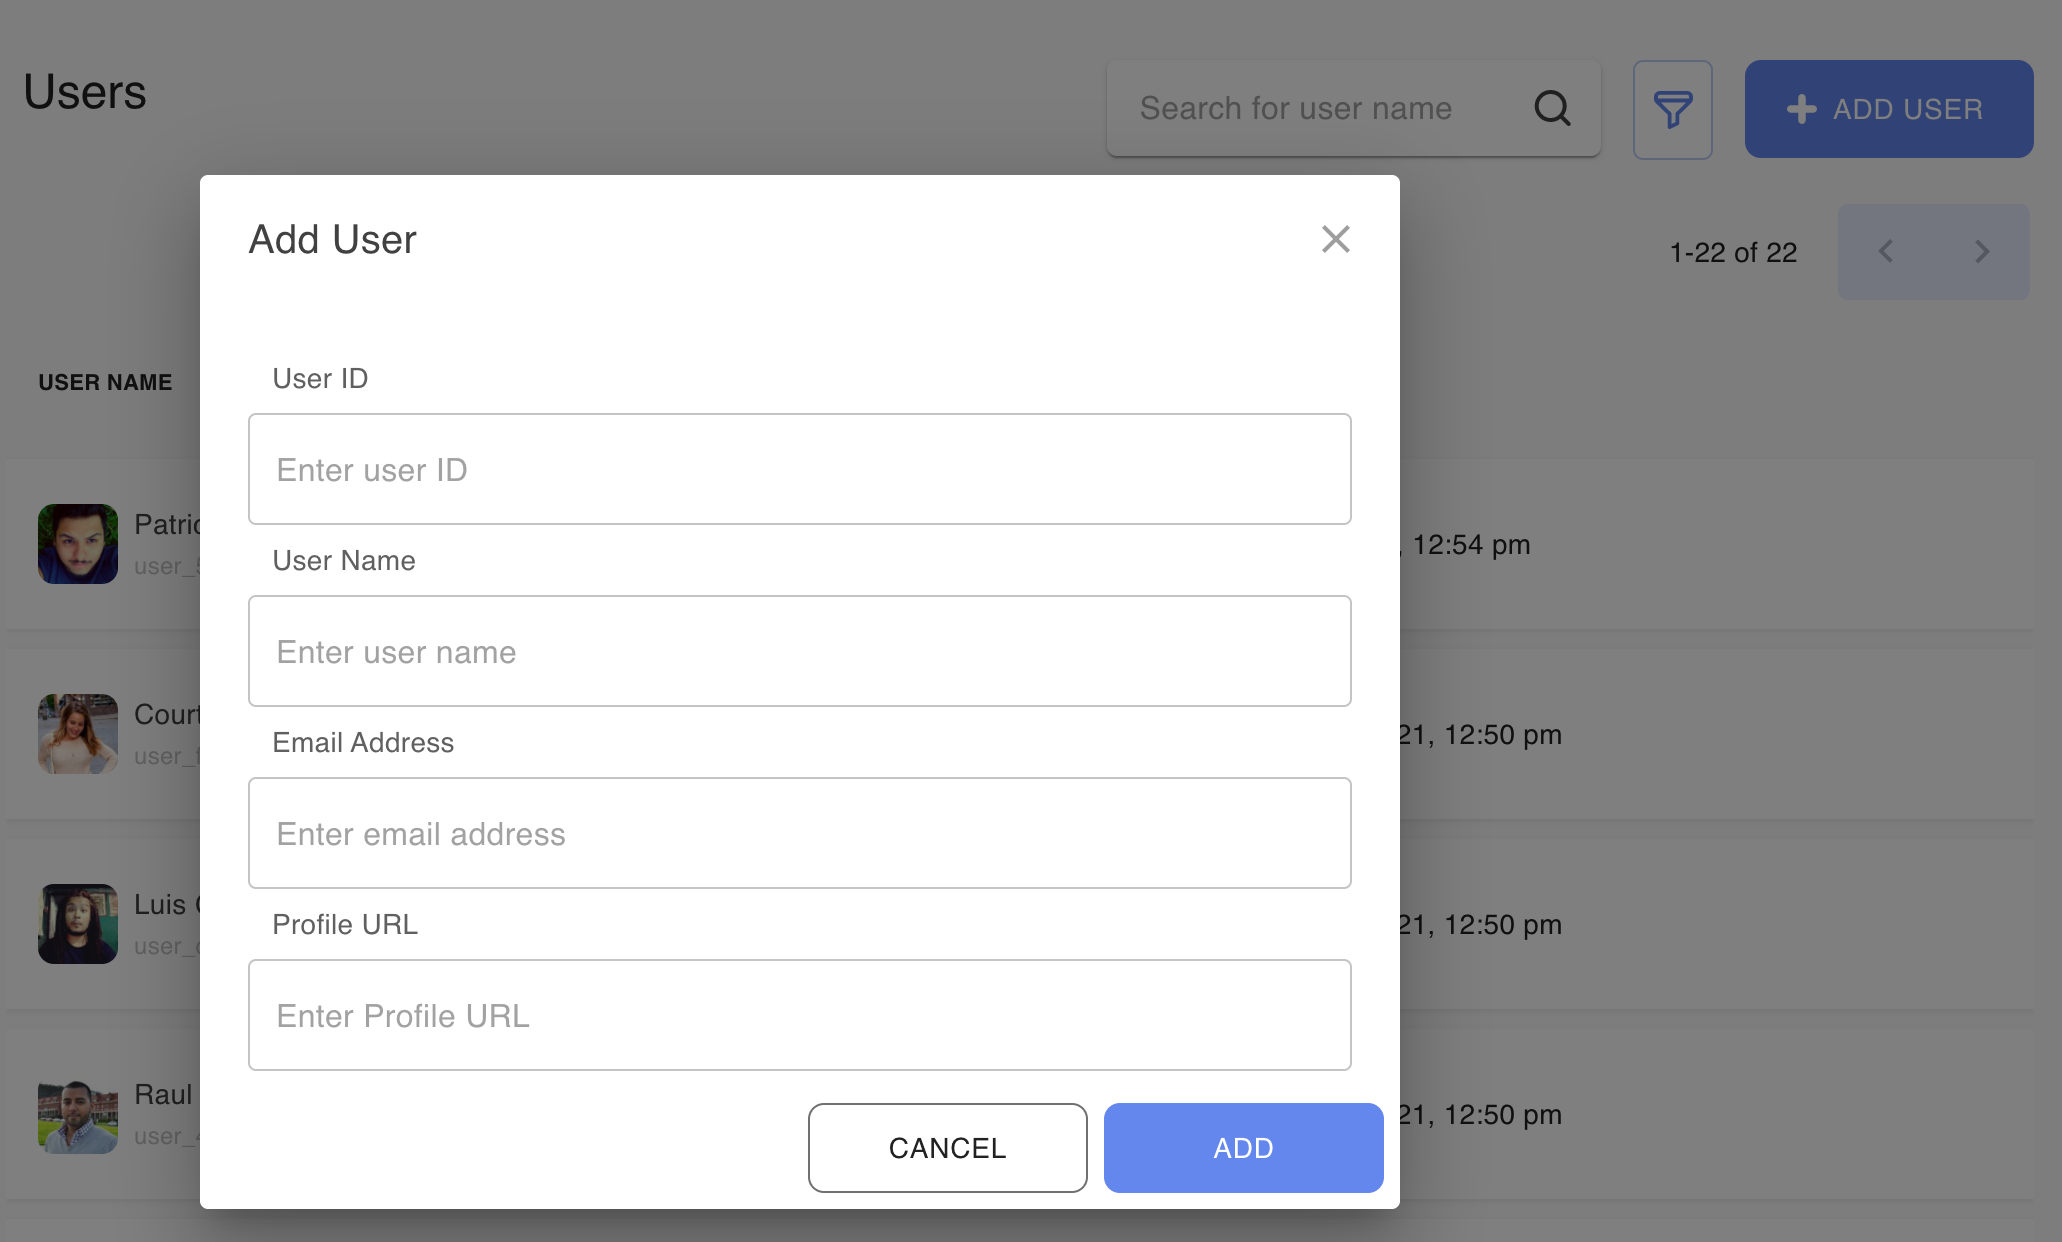Click the left pagination arrow icon
This screenshot has width=2062, height=1242.
point(1887,252)
